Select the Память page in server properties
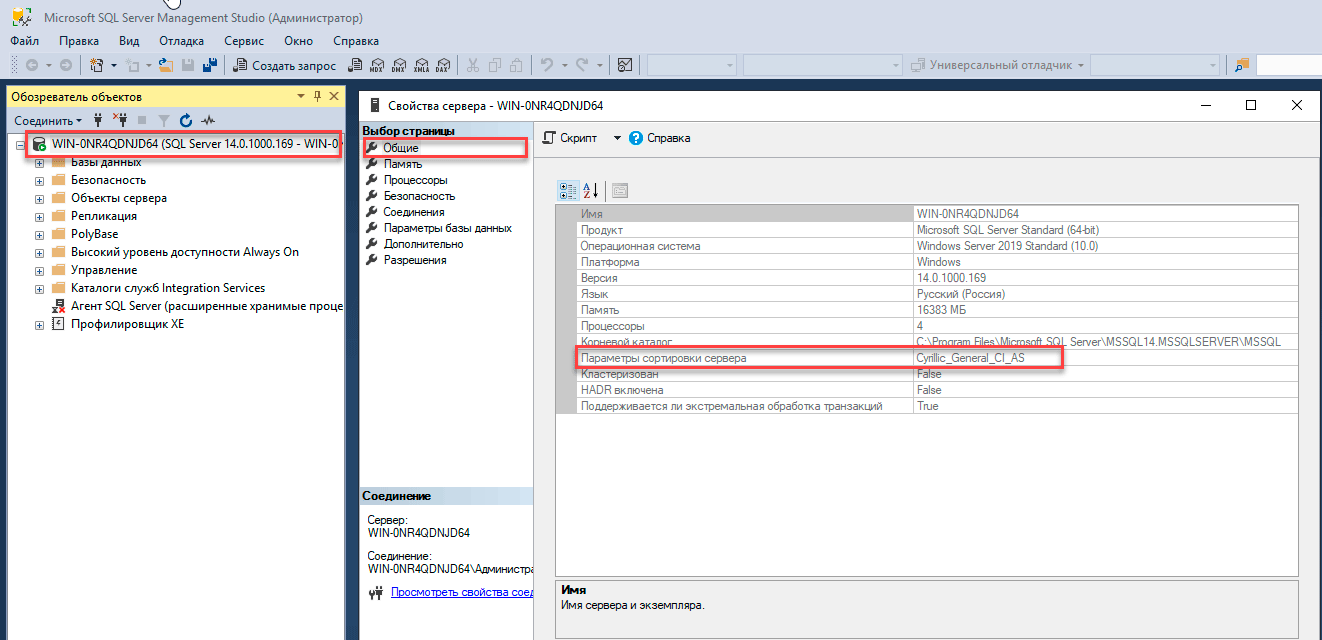The height and width of the screenshot is (640, 1322). 402,164
